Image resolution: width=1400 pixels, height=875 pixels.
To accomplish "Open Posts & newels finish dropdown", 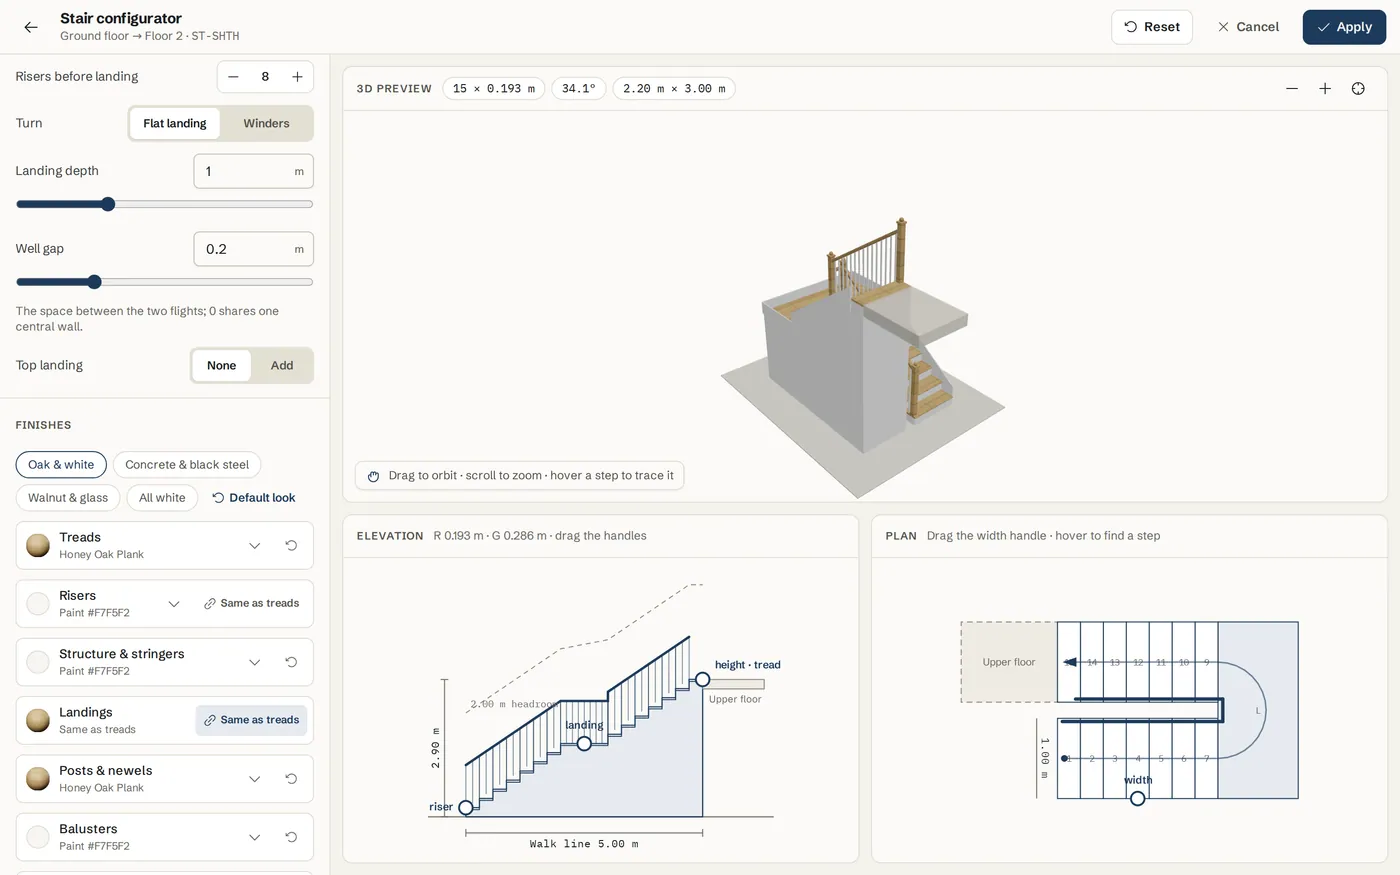I will [254, 779].
